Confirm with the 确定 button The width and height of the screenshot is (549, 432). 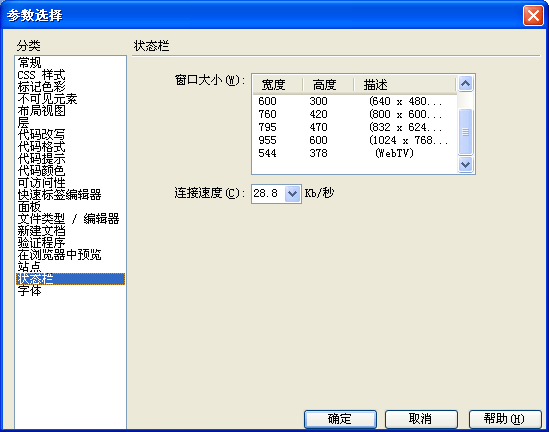click(x=340, y=419)
